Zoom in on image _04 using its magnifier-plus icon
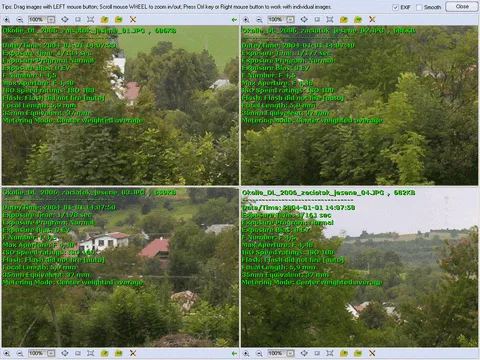Viewport: 480px width, 360px height. pos(246,353)
